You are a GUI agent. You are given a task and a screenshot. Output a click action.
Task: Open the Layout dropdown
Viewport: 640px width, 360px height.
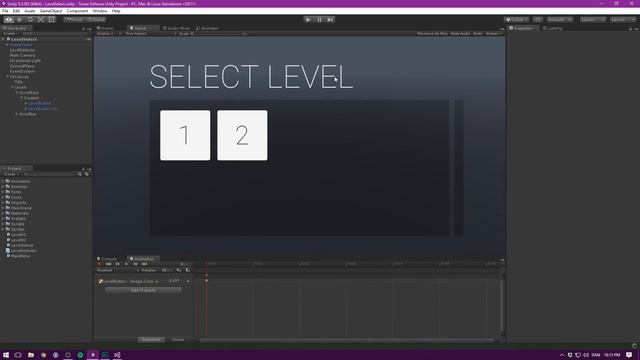623,20
